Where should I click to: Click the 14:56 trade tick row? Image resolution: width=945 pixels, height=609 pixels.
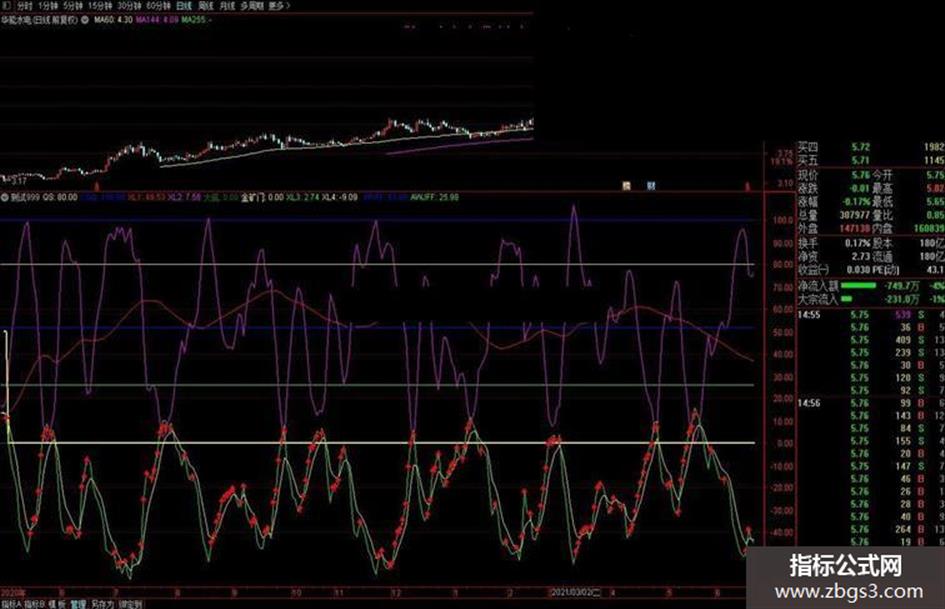[871, 403]
